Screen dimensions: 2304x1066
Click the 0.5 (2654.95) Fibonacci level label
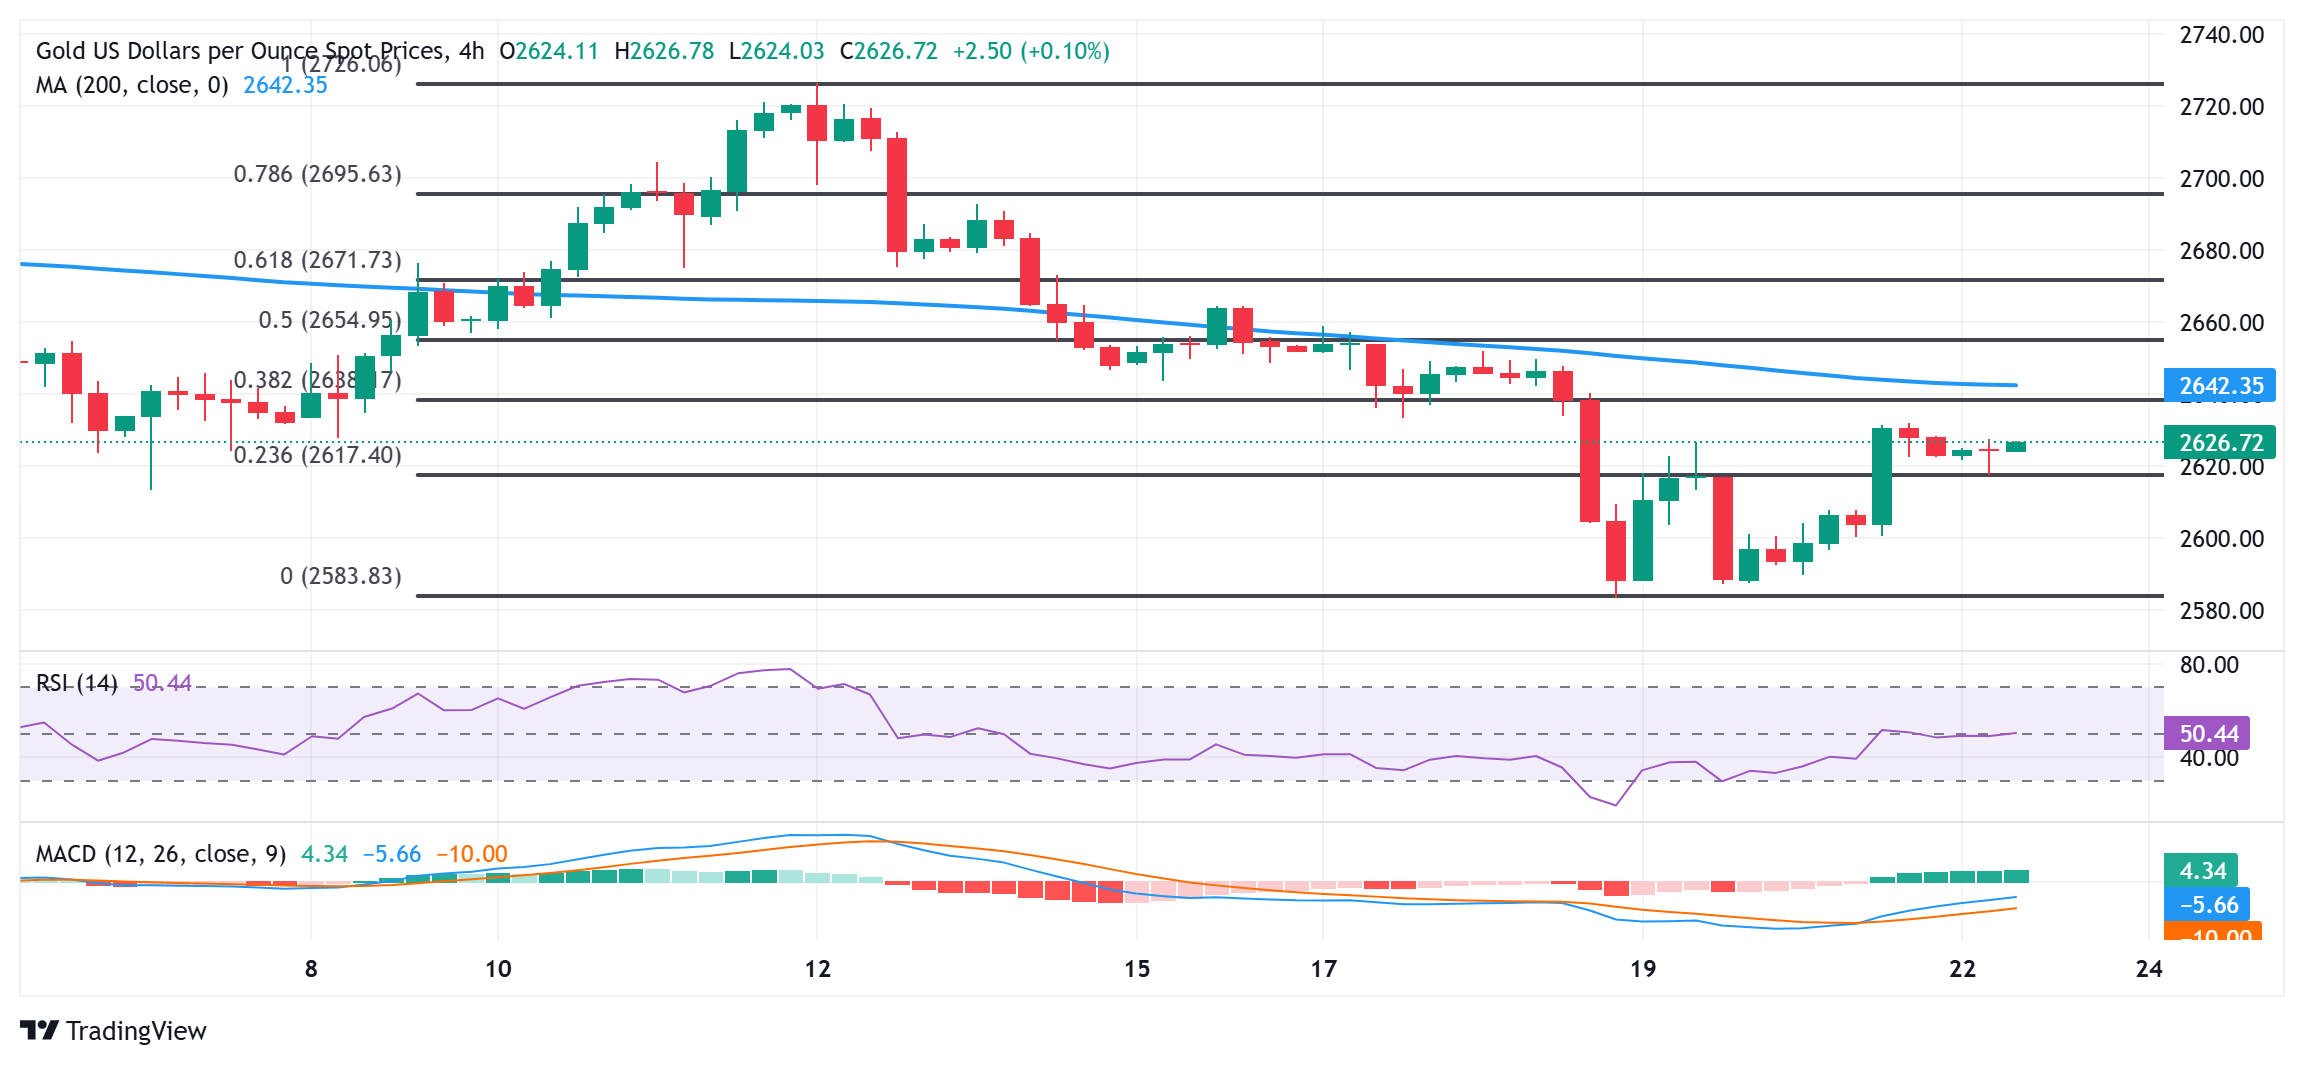pos(329,320)
